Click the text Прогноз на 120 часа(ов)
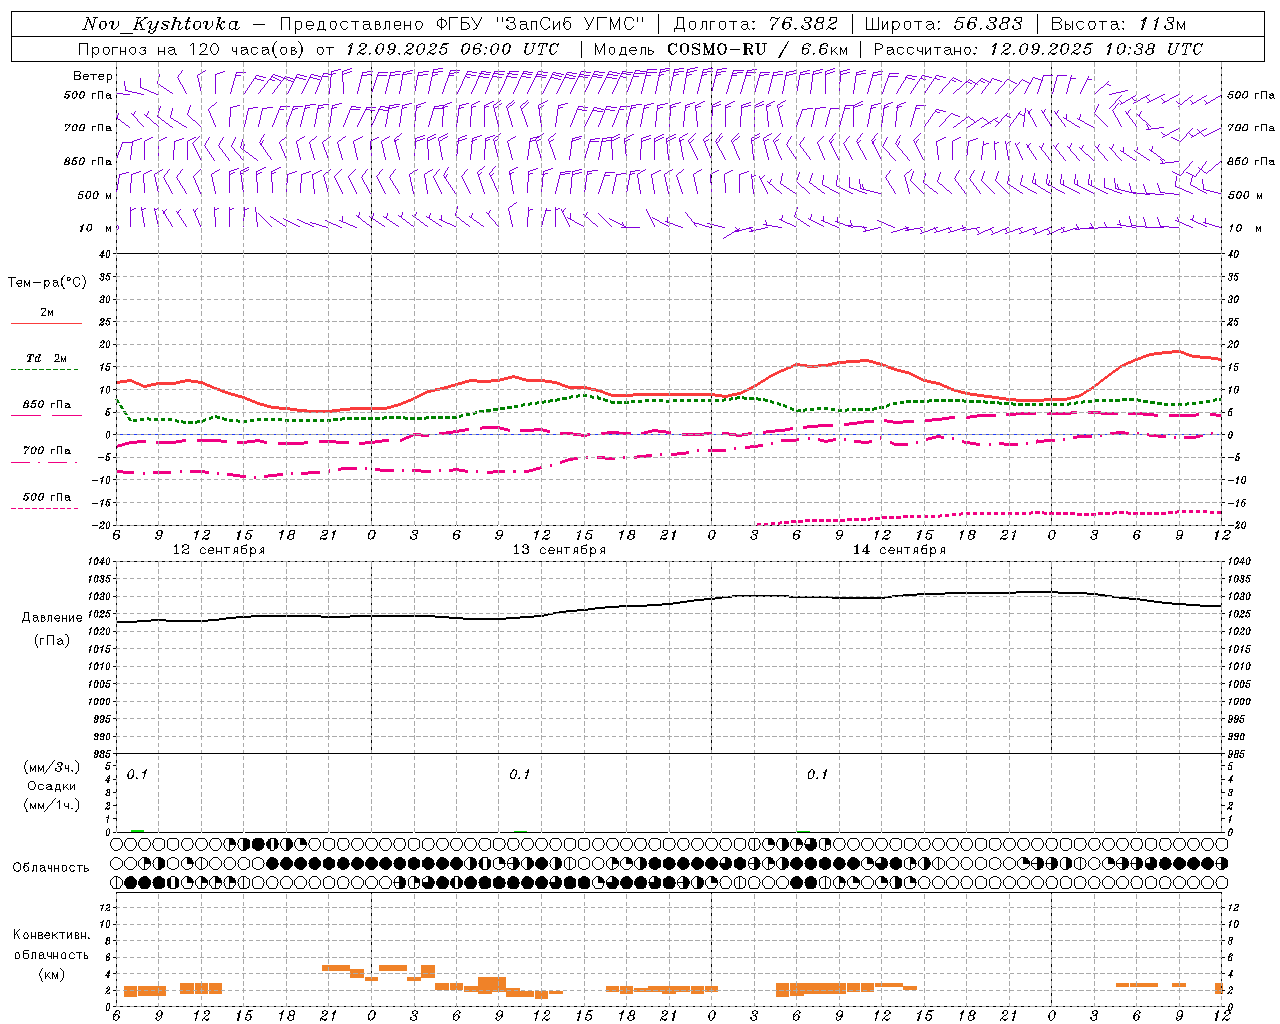Screen dimensions: 1280x1024 (193, 49)
